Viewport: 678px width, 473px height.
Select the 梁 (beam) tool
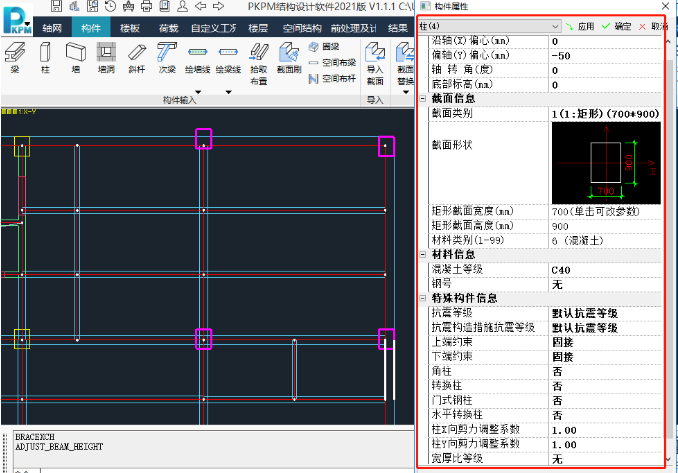(15, 58)
